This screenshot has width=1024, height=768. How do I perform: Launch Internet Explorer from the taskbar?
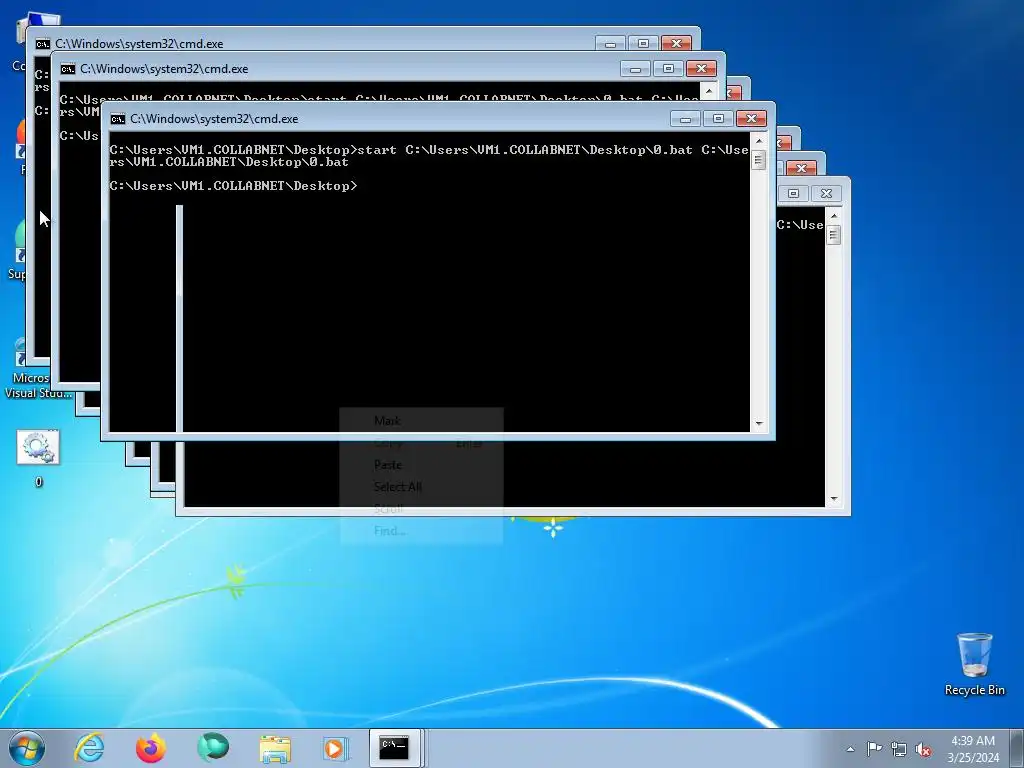[89, 748]
